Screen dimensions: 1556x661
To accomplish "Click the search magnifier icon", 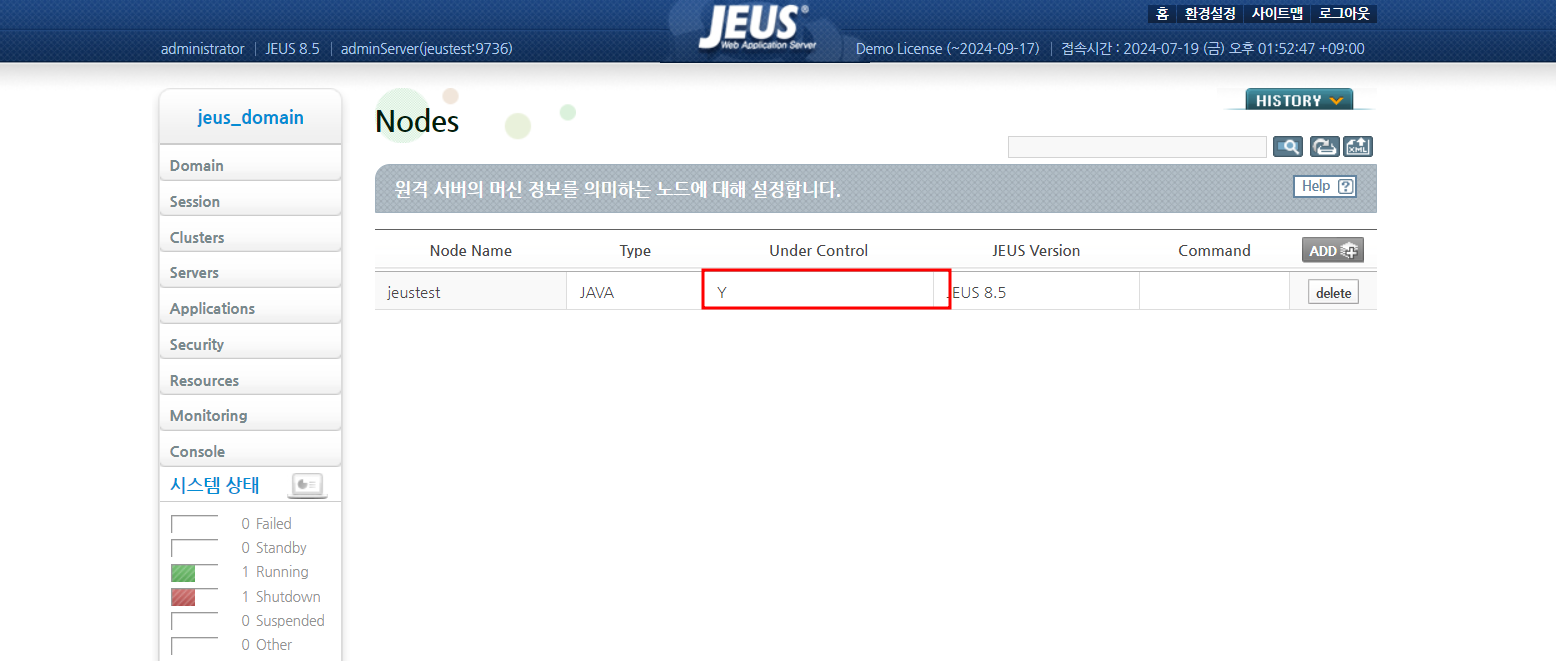I will point(1288,147).
